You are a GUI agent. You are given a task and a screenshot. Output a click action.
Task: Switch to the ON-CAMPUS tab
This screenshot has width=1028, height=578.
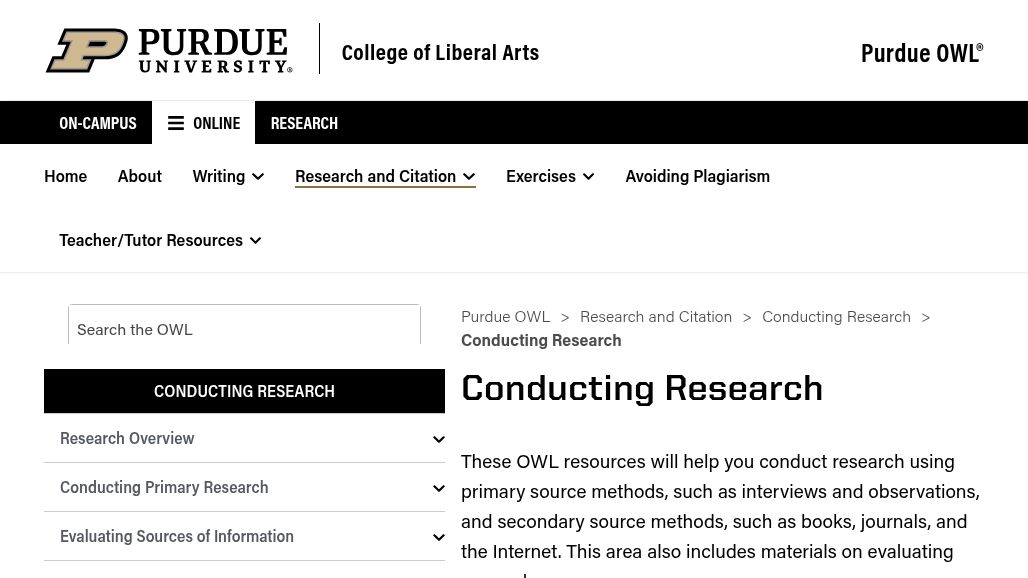click(97, 122)
